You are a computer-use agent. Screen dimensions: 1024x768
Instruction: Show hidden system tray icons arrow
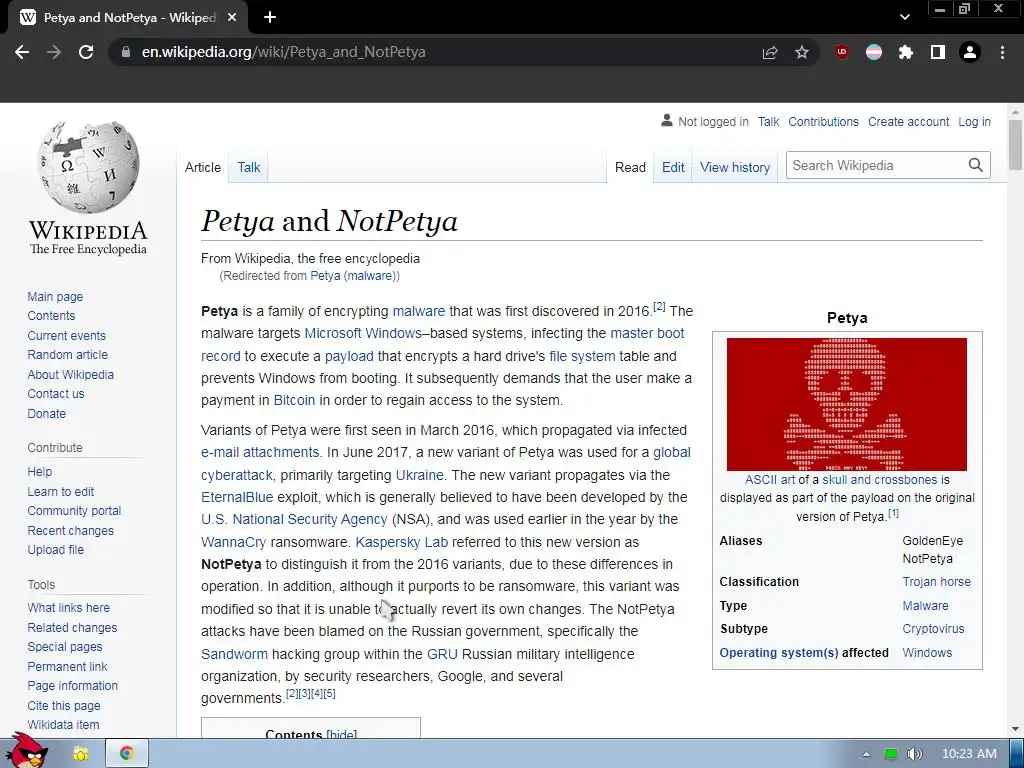tap(866, 754)
